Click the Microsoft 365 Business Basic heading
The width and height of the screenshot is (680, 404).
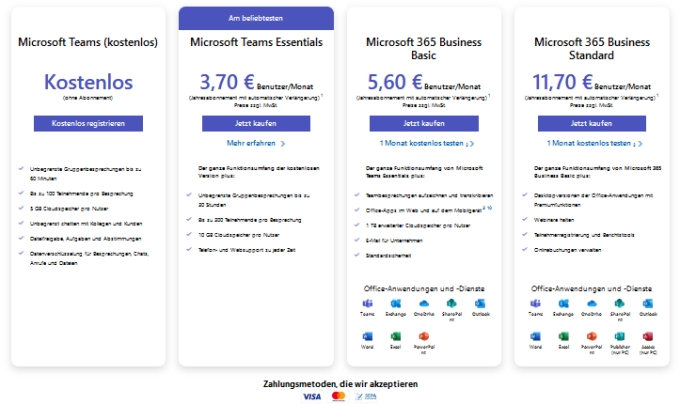(424, 49)
